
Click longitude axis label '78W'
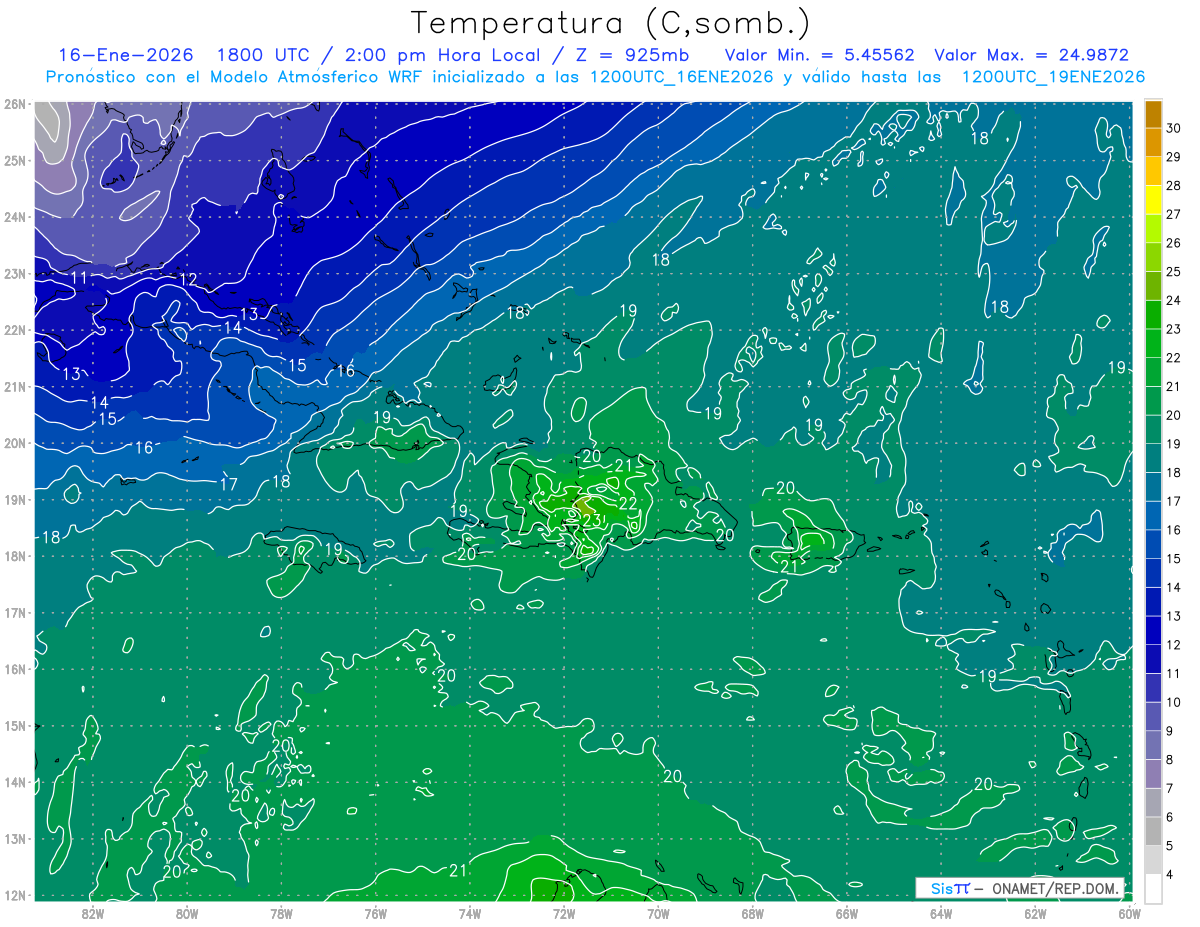281,912
